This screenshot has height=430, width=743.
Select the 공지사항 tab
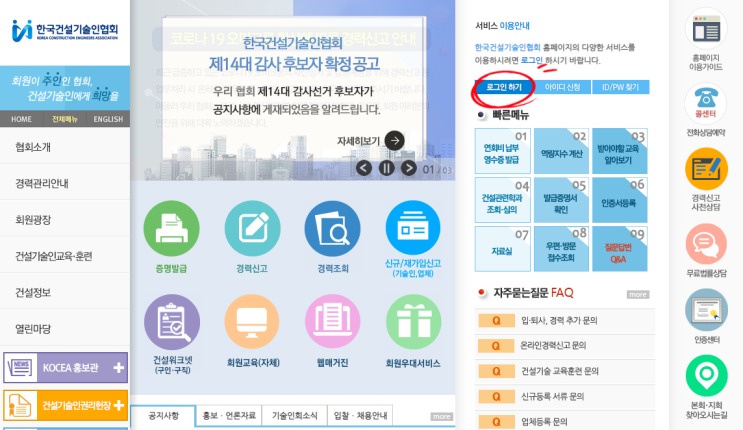coord(163,416)
